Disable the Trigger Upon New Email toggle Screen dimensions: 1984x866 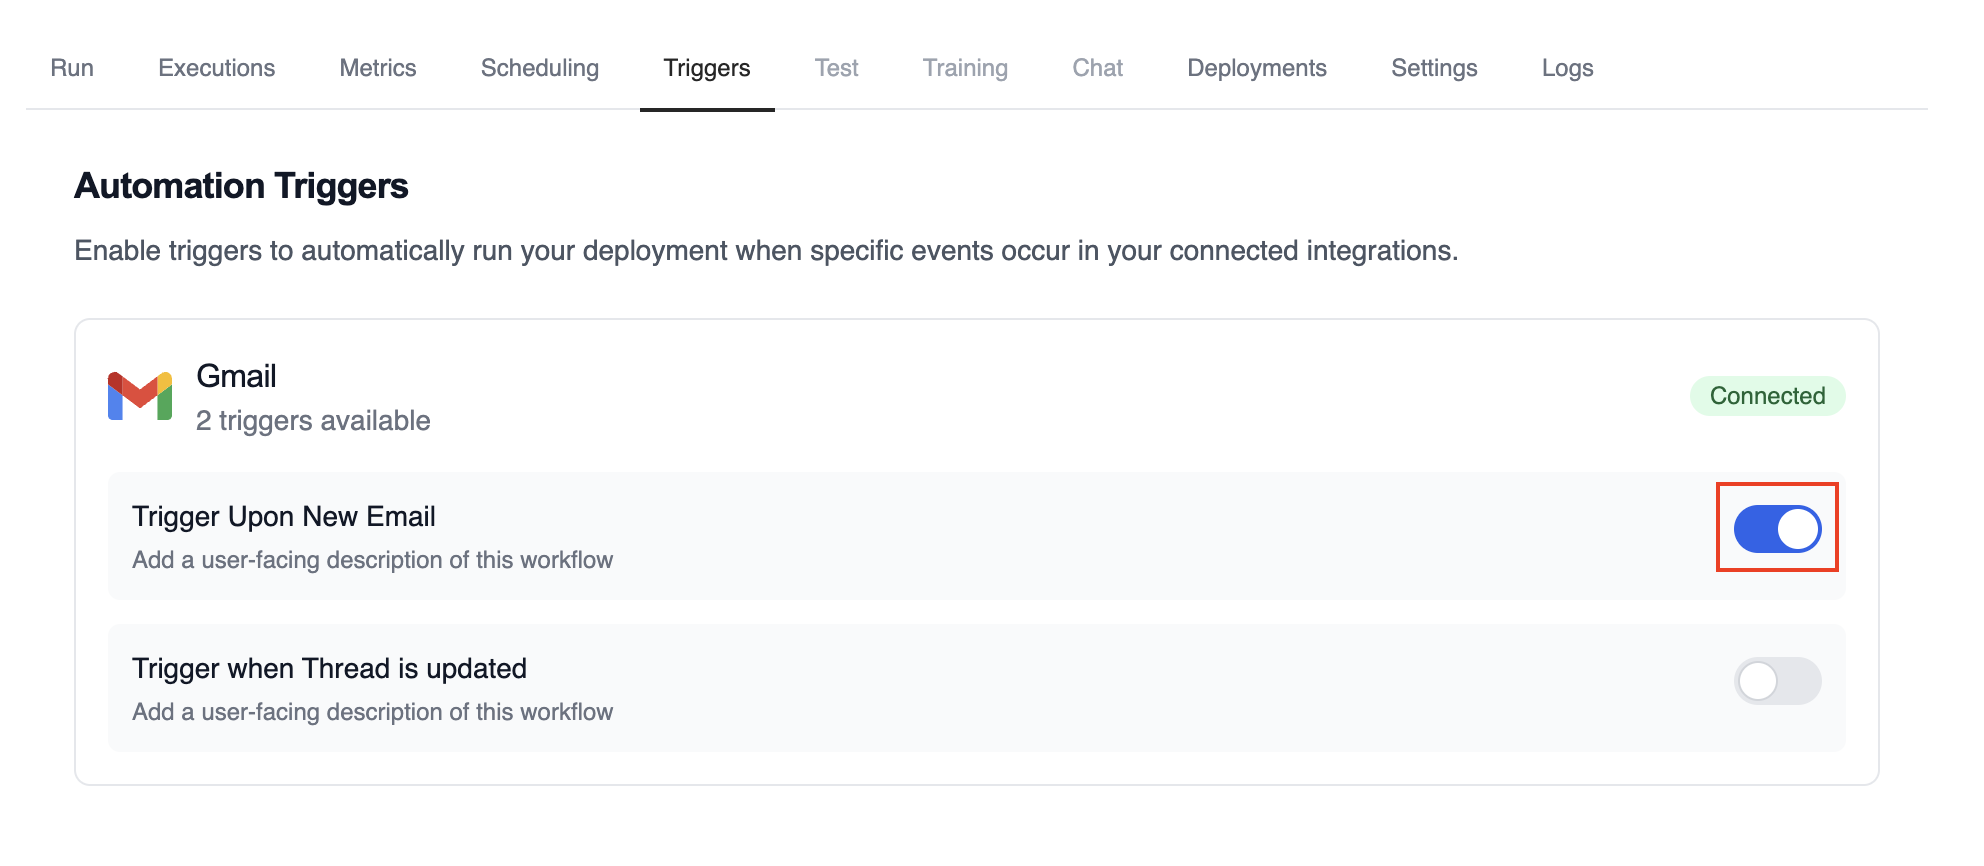click(1777, 529)
